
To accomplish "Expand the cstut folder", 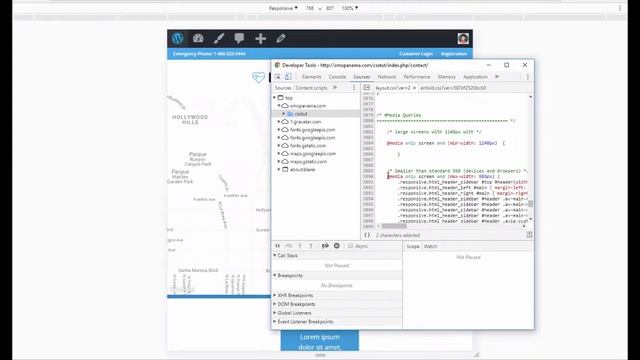I will (284, 113).
